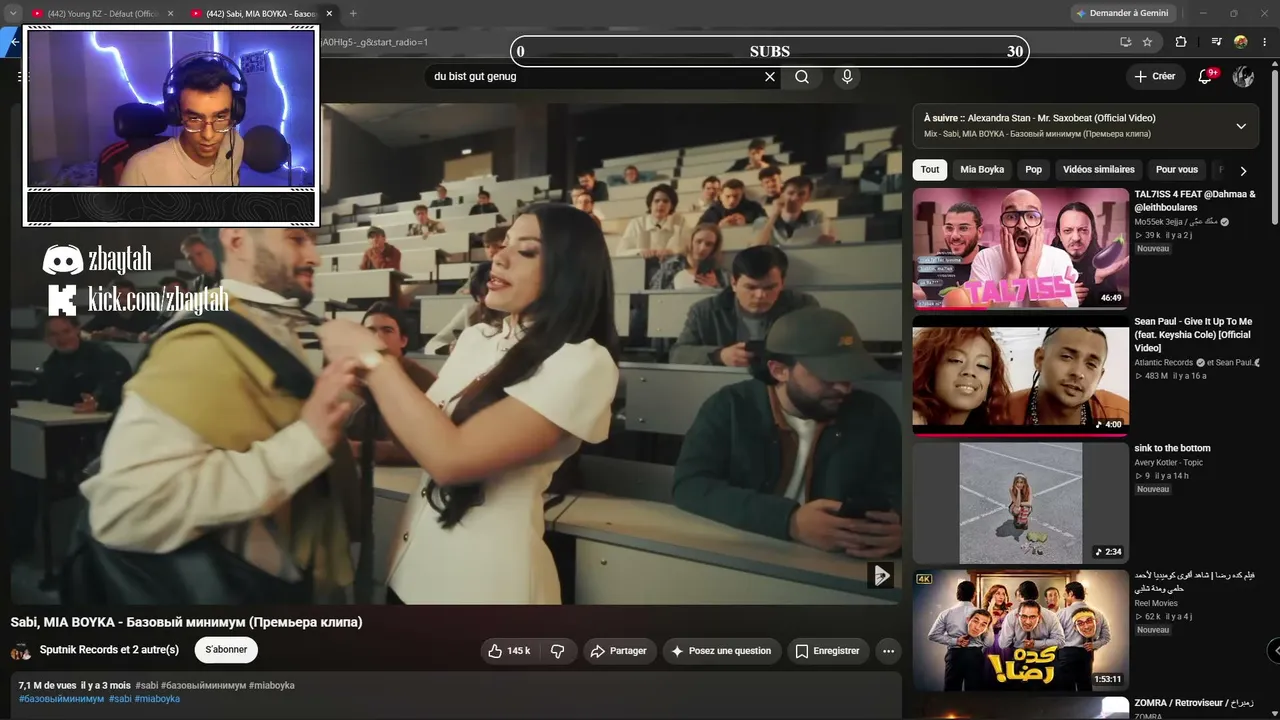Viewport: 1280px width, 720px height.
Task: Click the Partager share button
Action: [x=619, y=651]
